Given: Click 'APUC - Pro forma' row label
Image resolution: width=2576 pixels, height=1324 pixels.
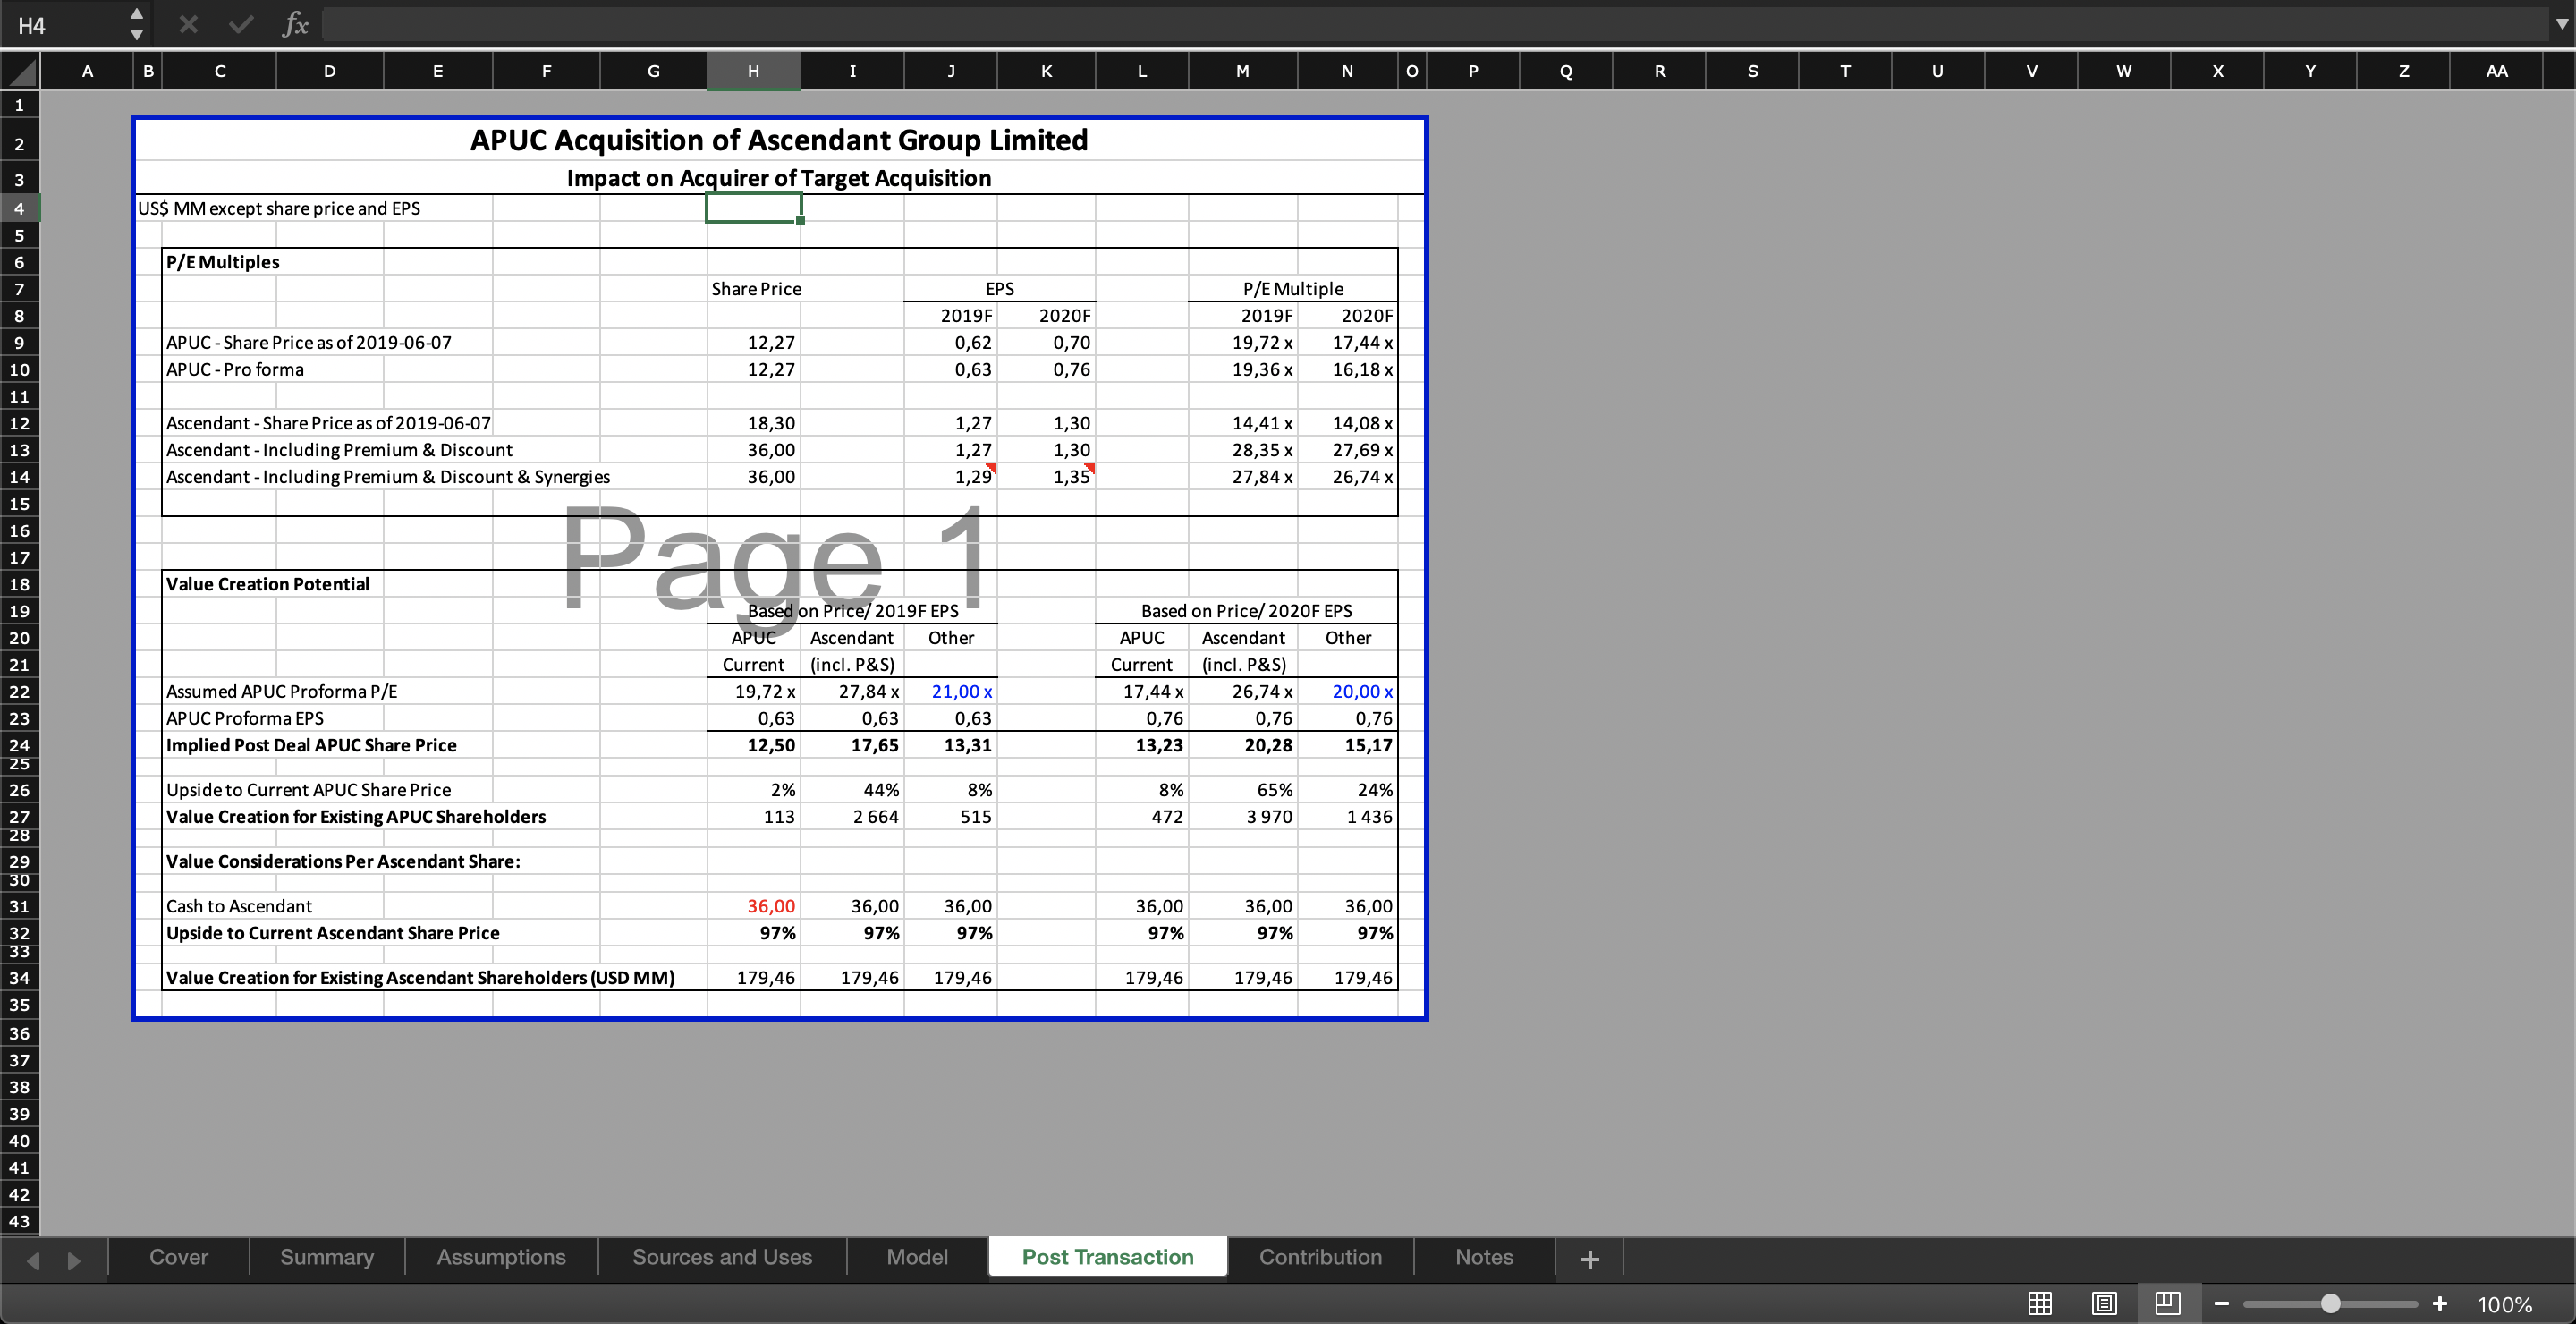Looking at the screenshot, I should 235,369.
